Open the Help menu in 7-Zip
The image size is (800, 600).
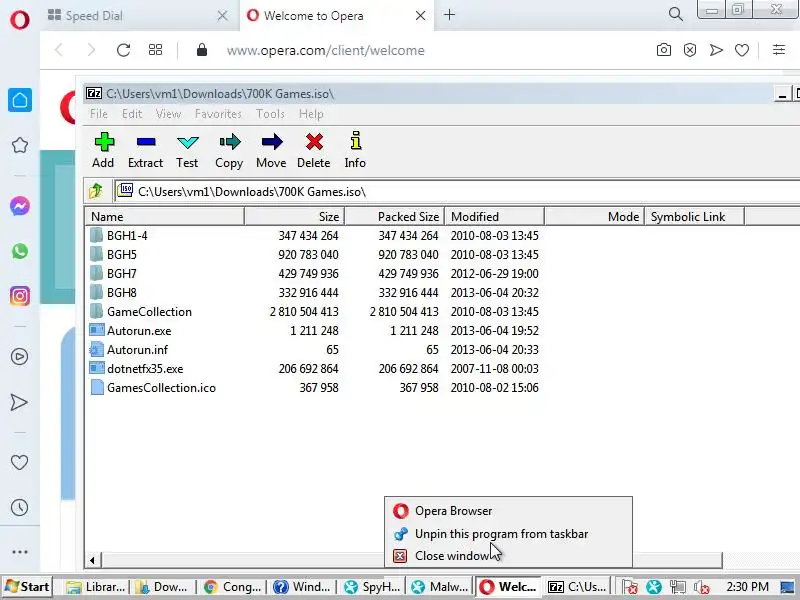point(311,114)
